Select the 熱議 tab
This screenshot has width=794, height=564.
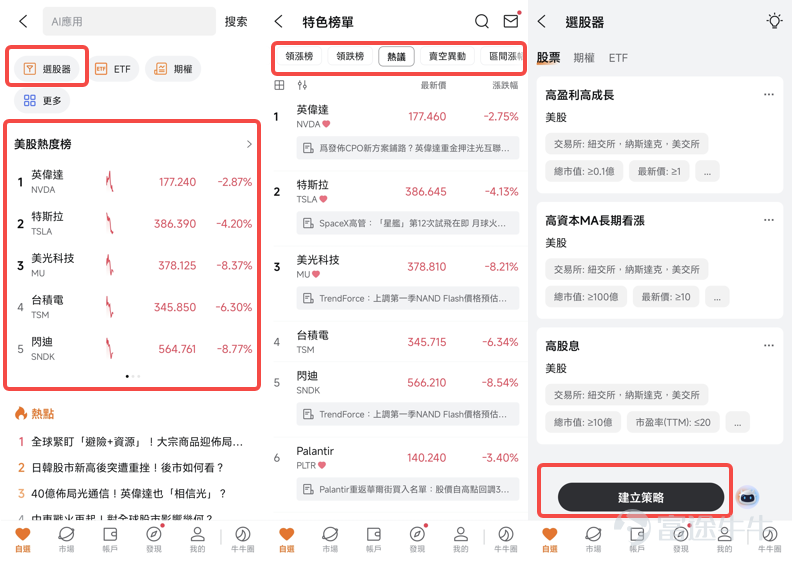click(x=396, y=57)
